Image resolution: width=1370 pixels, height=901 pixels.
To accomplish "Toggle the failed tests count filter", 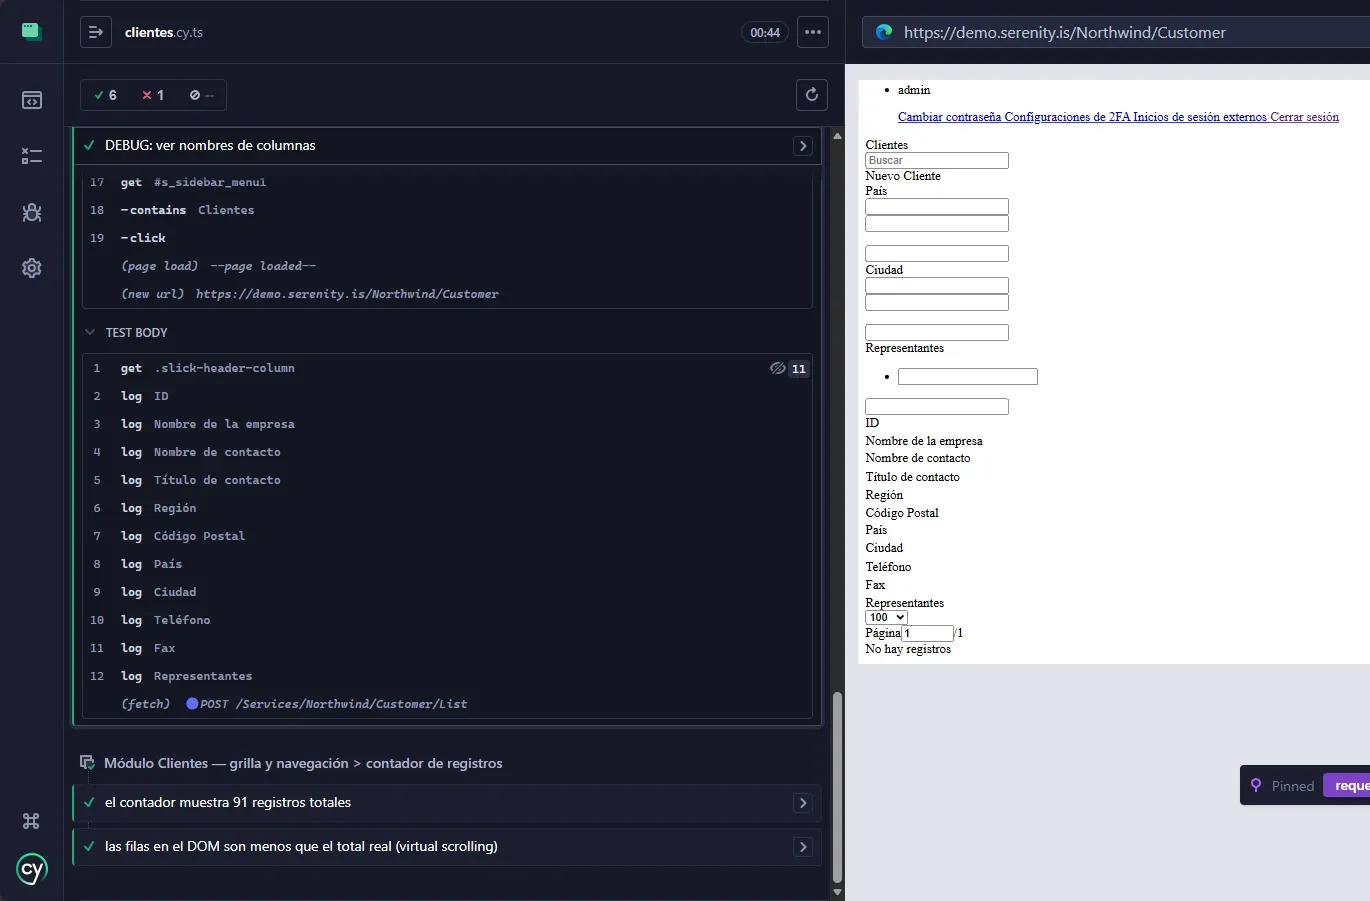I will point(153,95).
